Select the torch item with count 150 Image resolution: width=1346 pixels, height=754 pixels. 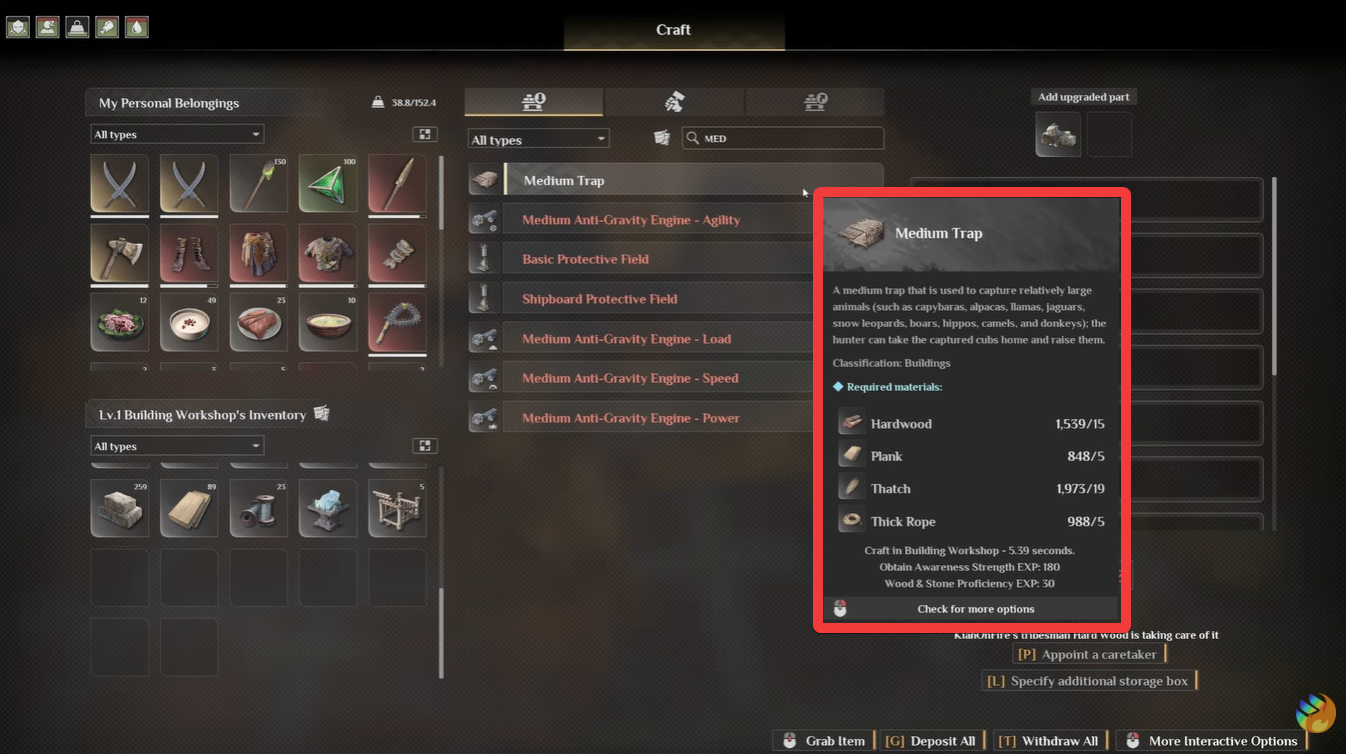tap(258, 183)
